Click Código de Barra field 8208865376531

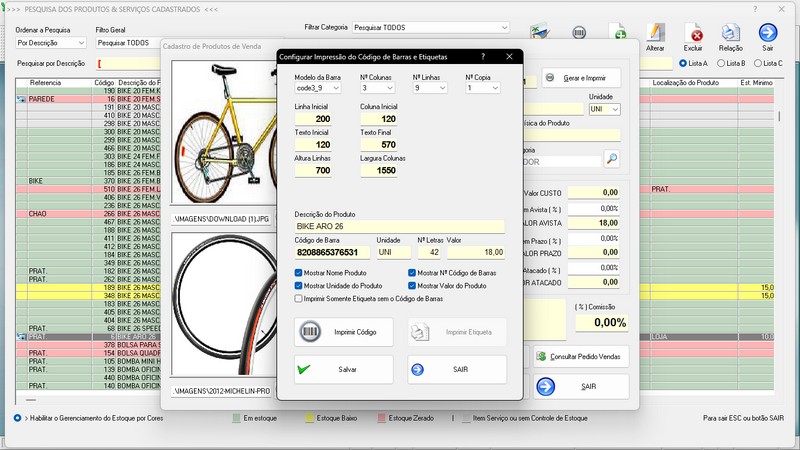click(332, 253)
